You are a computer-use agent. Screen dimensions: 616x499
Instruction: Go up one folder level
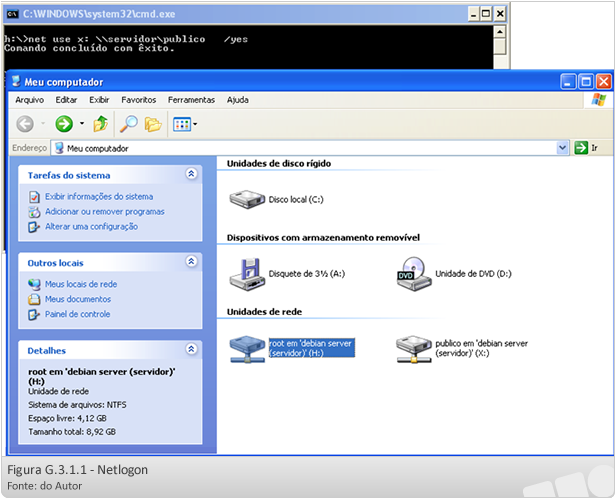tap(101, 124)
